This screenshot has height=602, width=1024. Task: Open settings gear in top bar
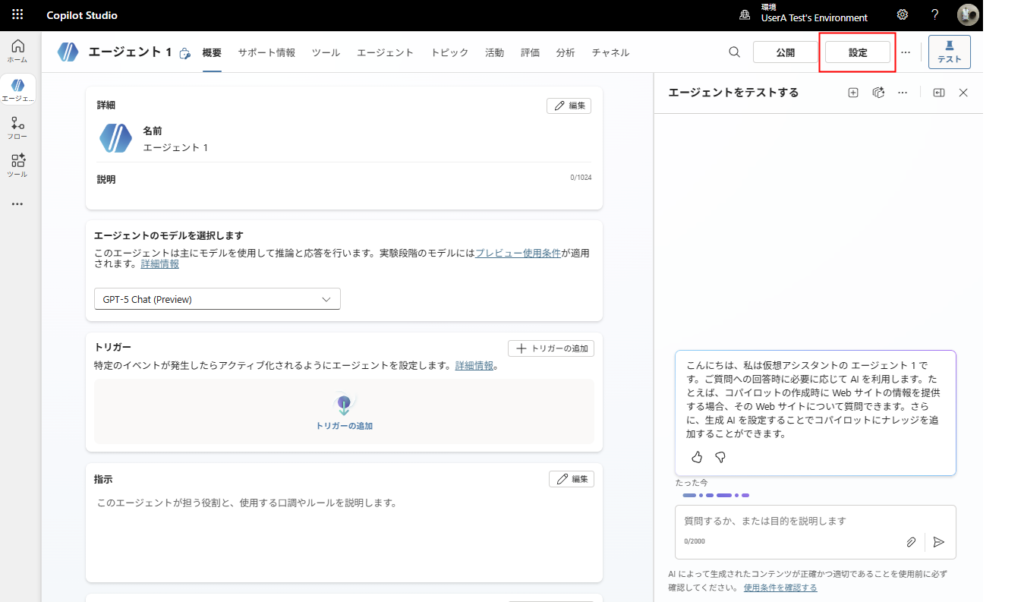point(902,15)
